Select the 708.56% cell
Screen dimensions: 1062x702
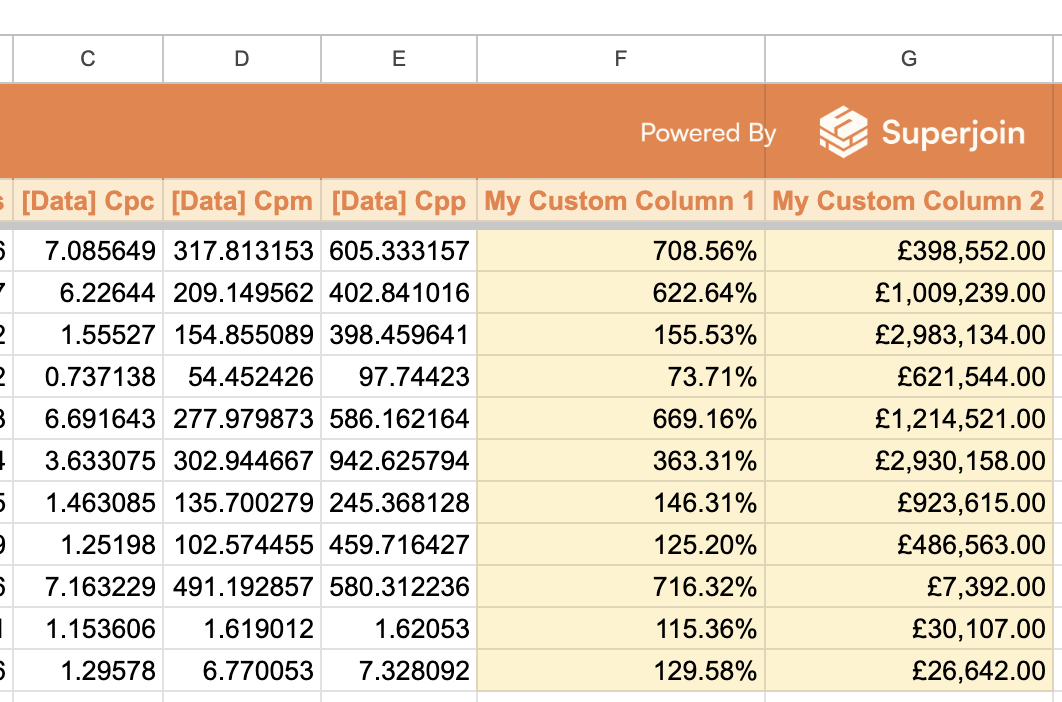[621, 251]
